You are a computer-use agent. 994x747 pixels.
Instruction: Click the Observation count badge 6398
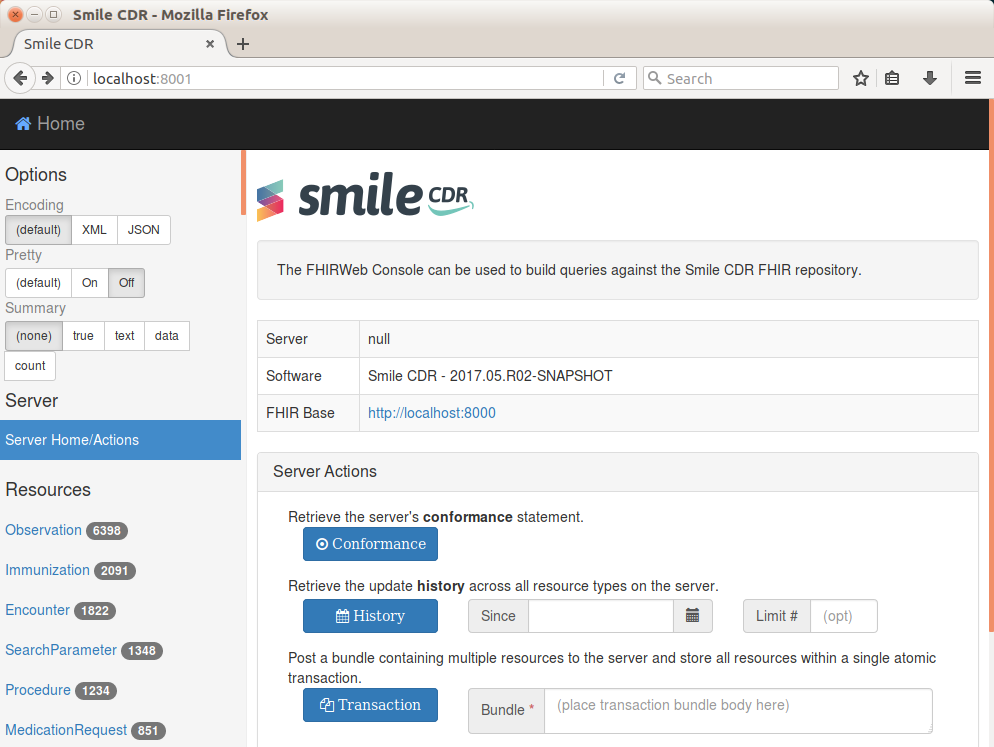coord(106,531)
